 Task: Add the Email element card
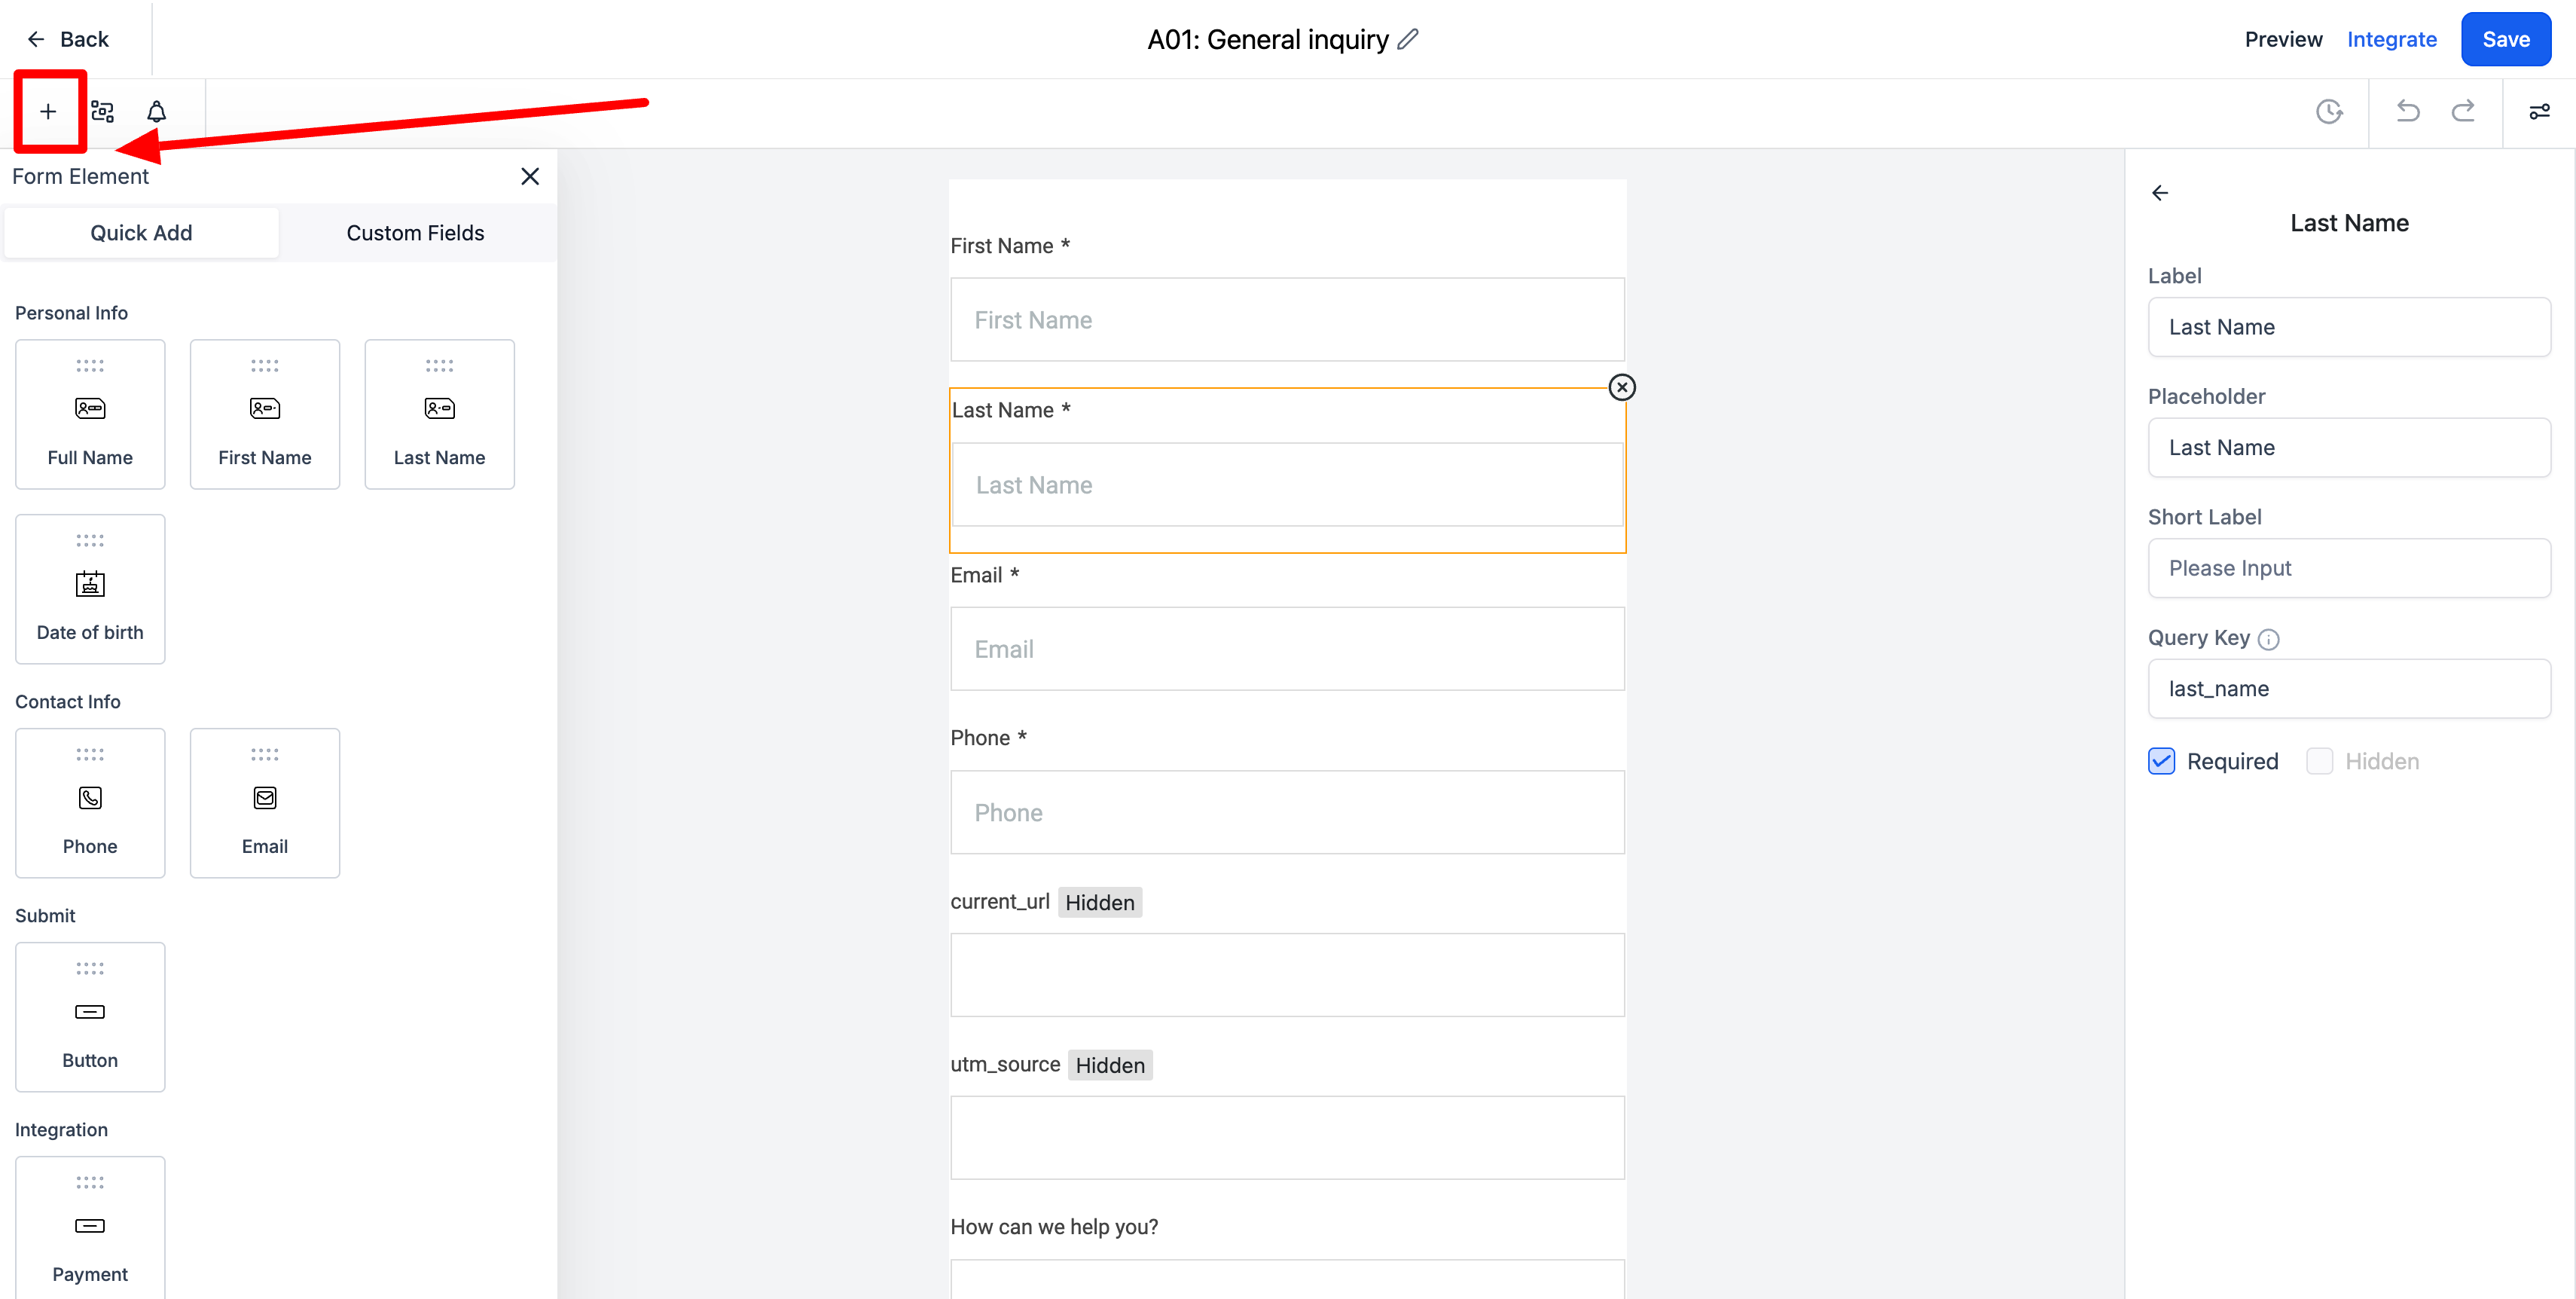[265, 803]
